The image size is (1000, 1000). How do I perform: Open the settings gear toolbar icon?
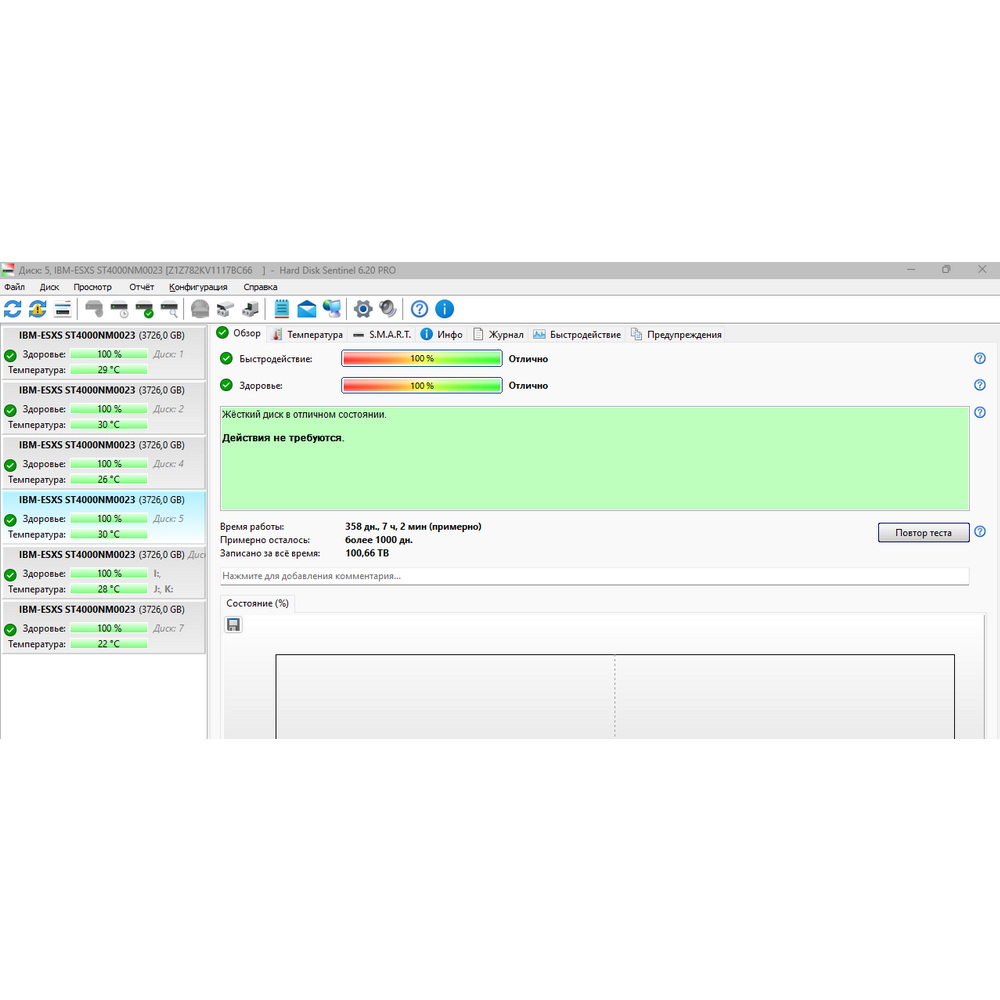click(363, 309)
